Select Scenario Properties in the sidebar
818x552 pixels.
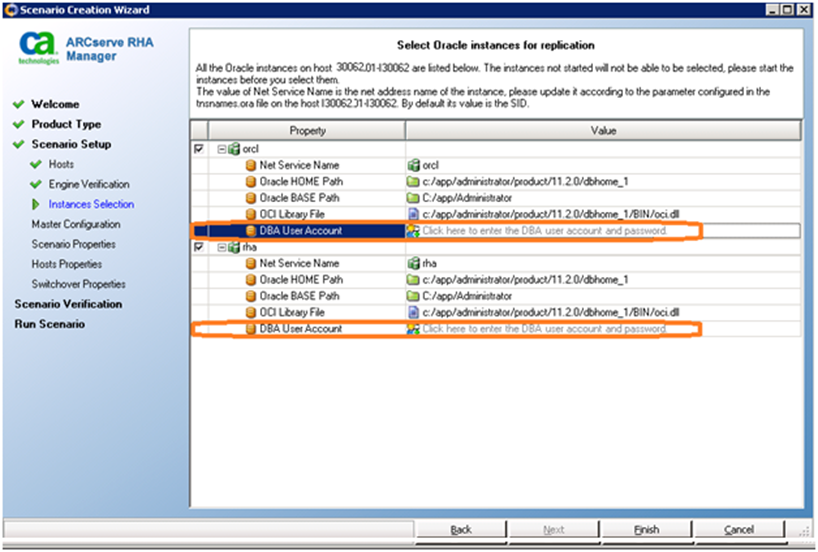click(x=74, y=244)
